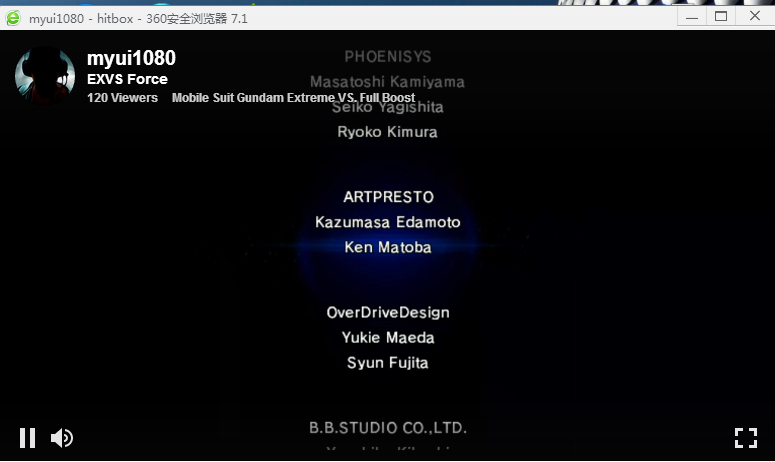Click the 360 browser logo icon in the title bar
The image size is (775, 462).
13,18
